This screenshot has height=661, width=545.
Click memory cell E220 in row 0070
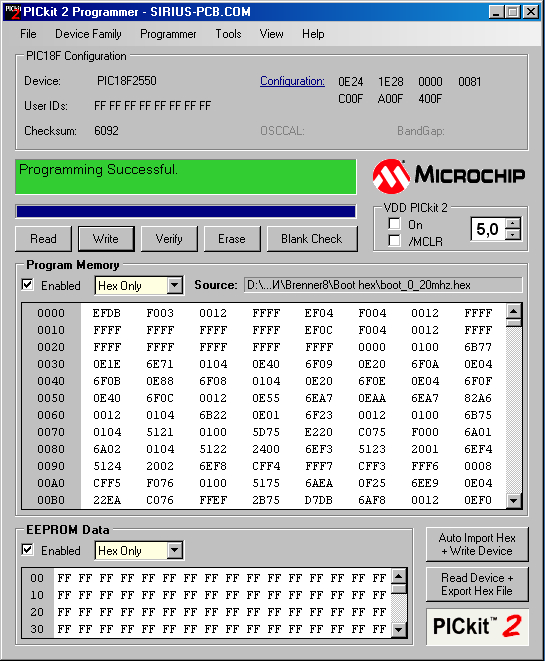pyautogui.click(x=319, y=432)
